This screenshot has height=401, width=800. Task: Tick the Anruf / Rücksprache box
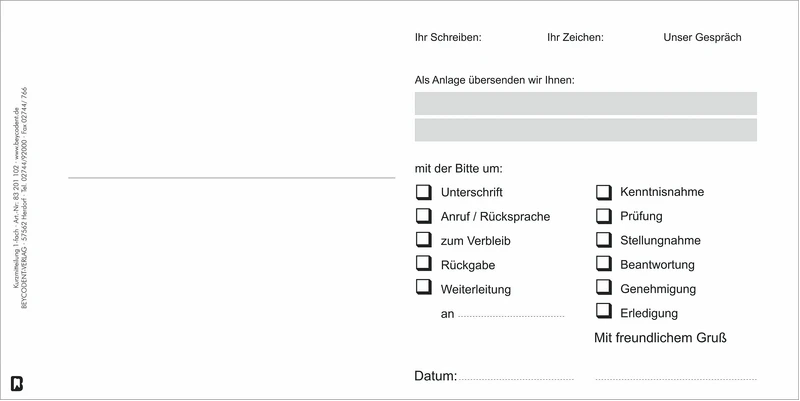(x=422, y=215)
